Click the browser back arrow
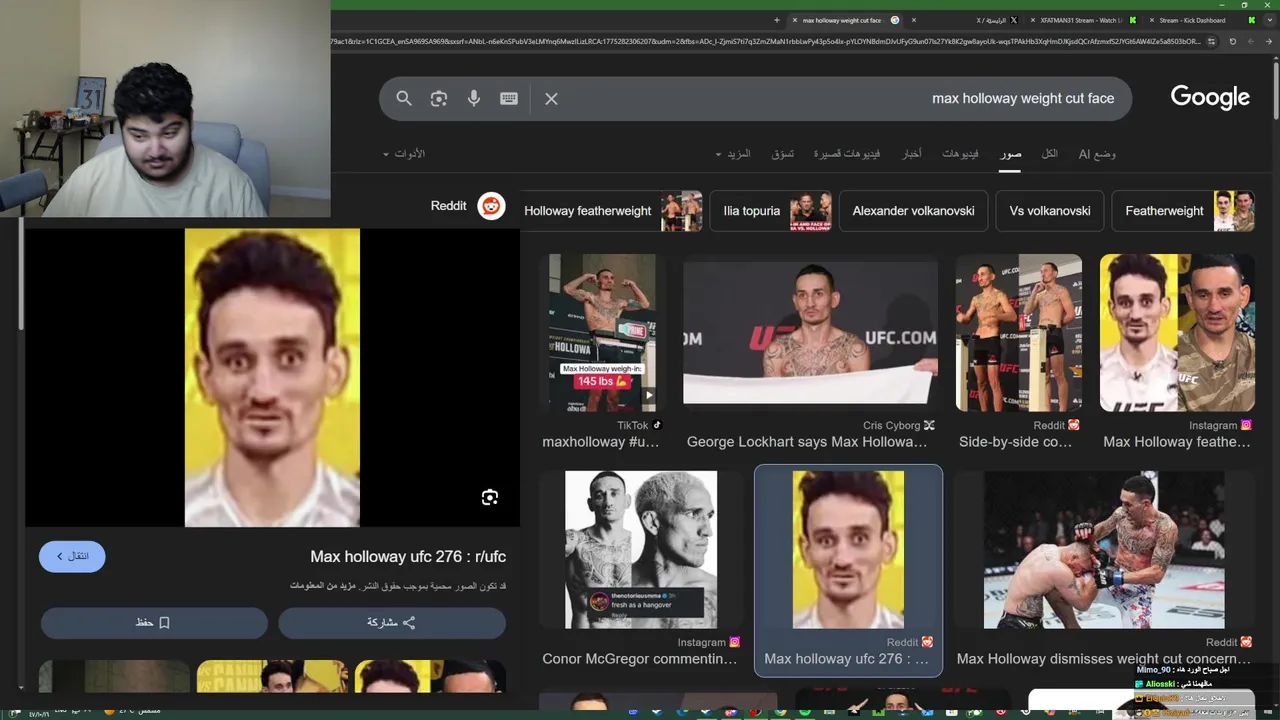Viewport: 1280px width, 720px height. 1271,41
